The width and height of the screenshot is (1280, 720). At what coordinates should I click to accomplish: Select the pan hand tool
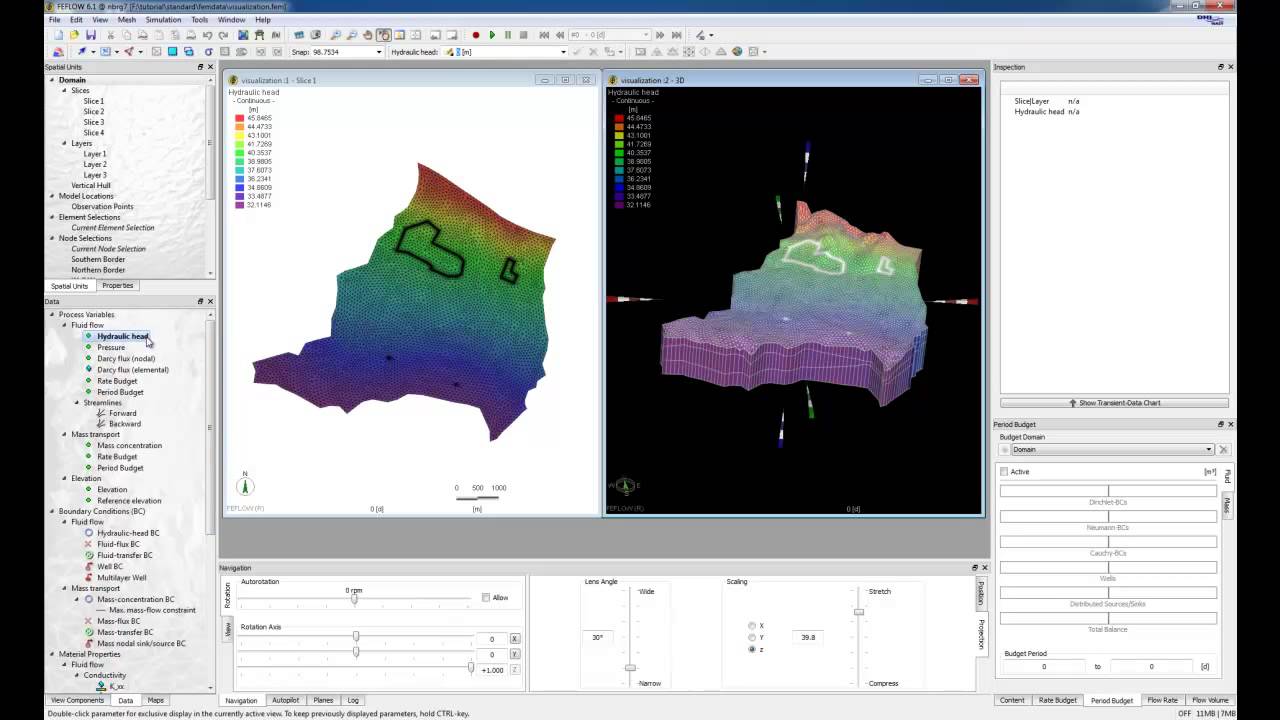coord(367,35)
